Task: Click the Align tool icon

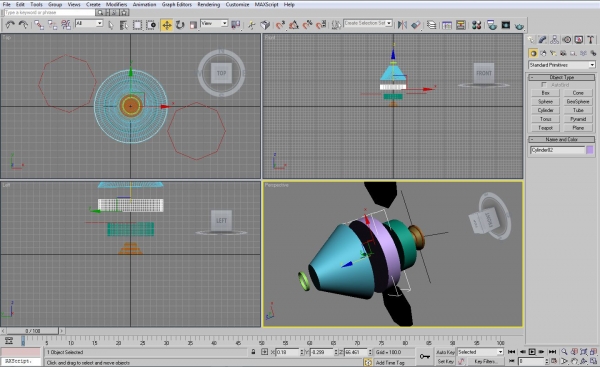Action: 416,25
